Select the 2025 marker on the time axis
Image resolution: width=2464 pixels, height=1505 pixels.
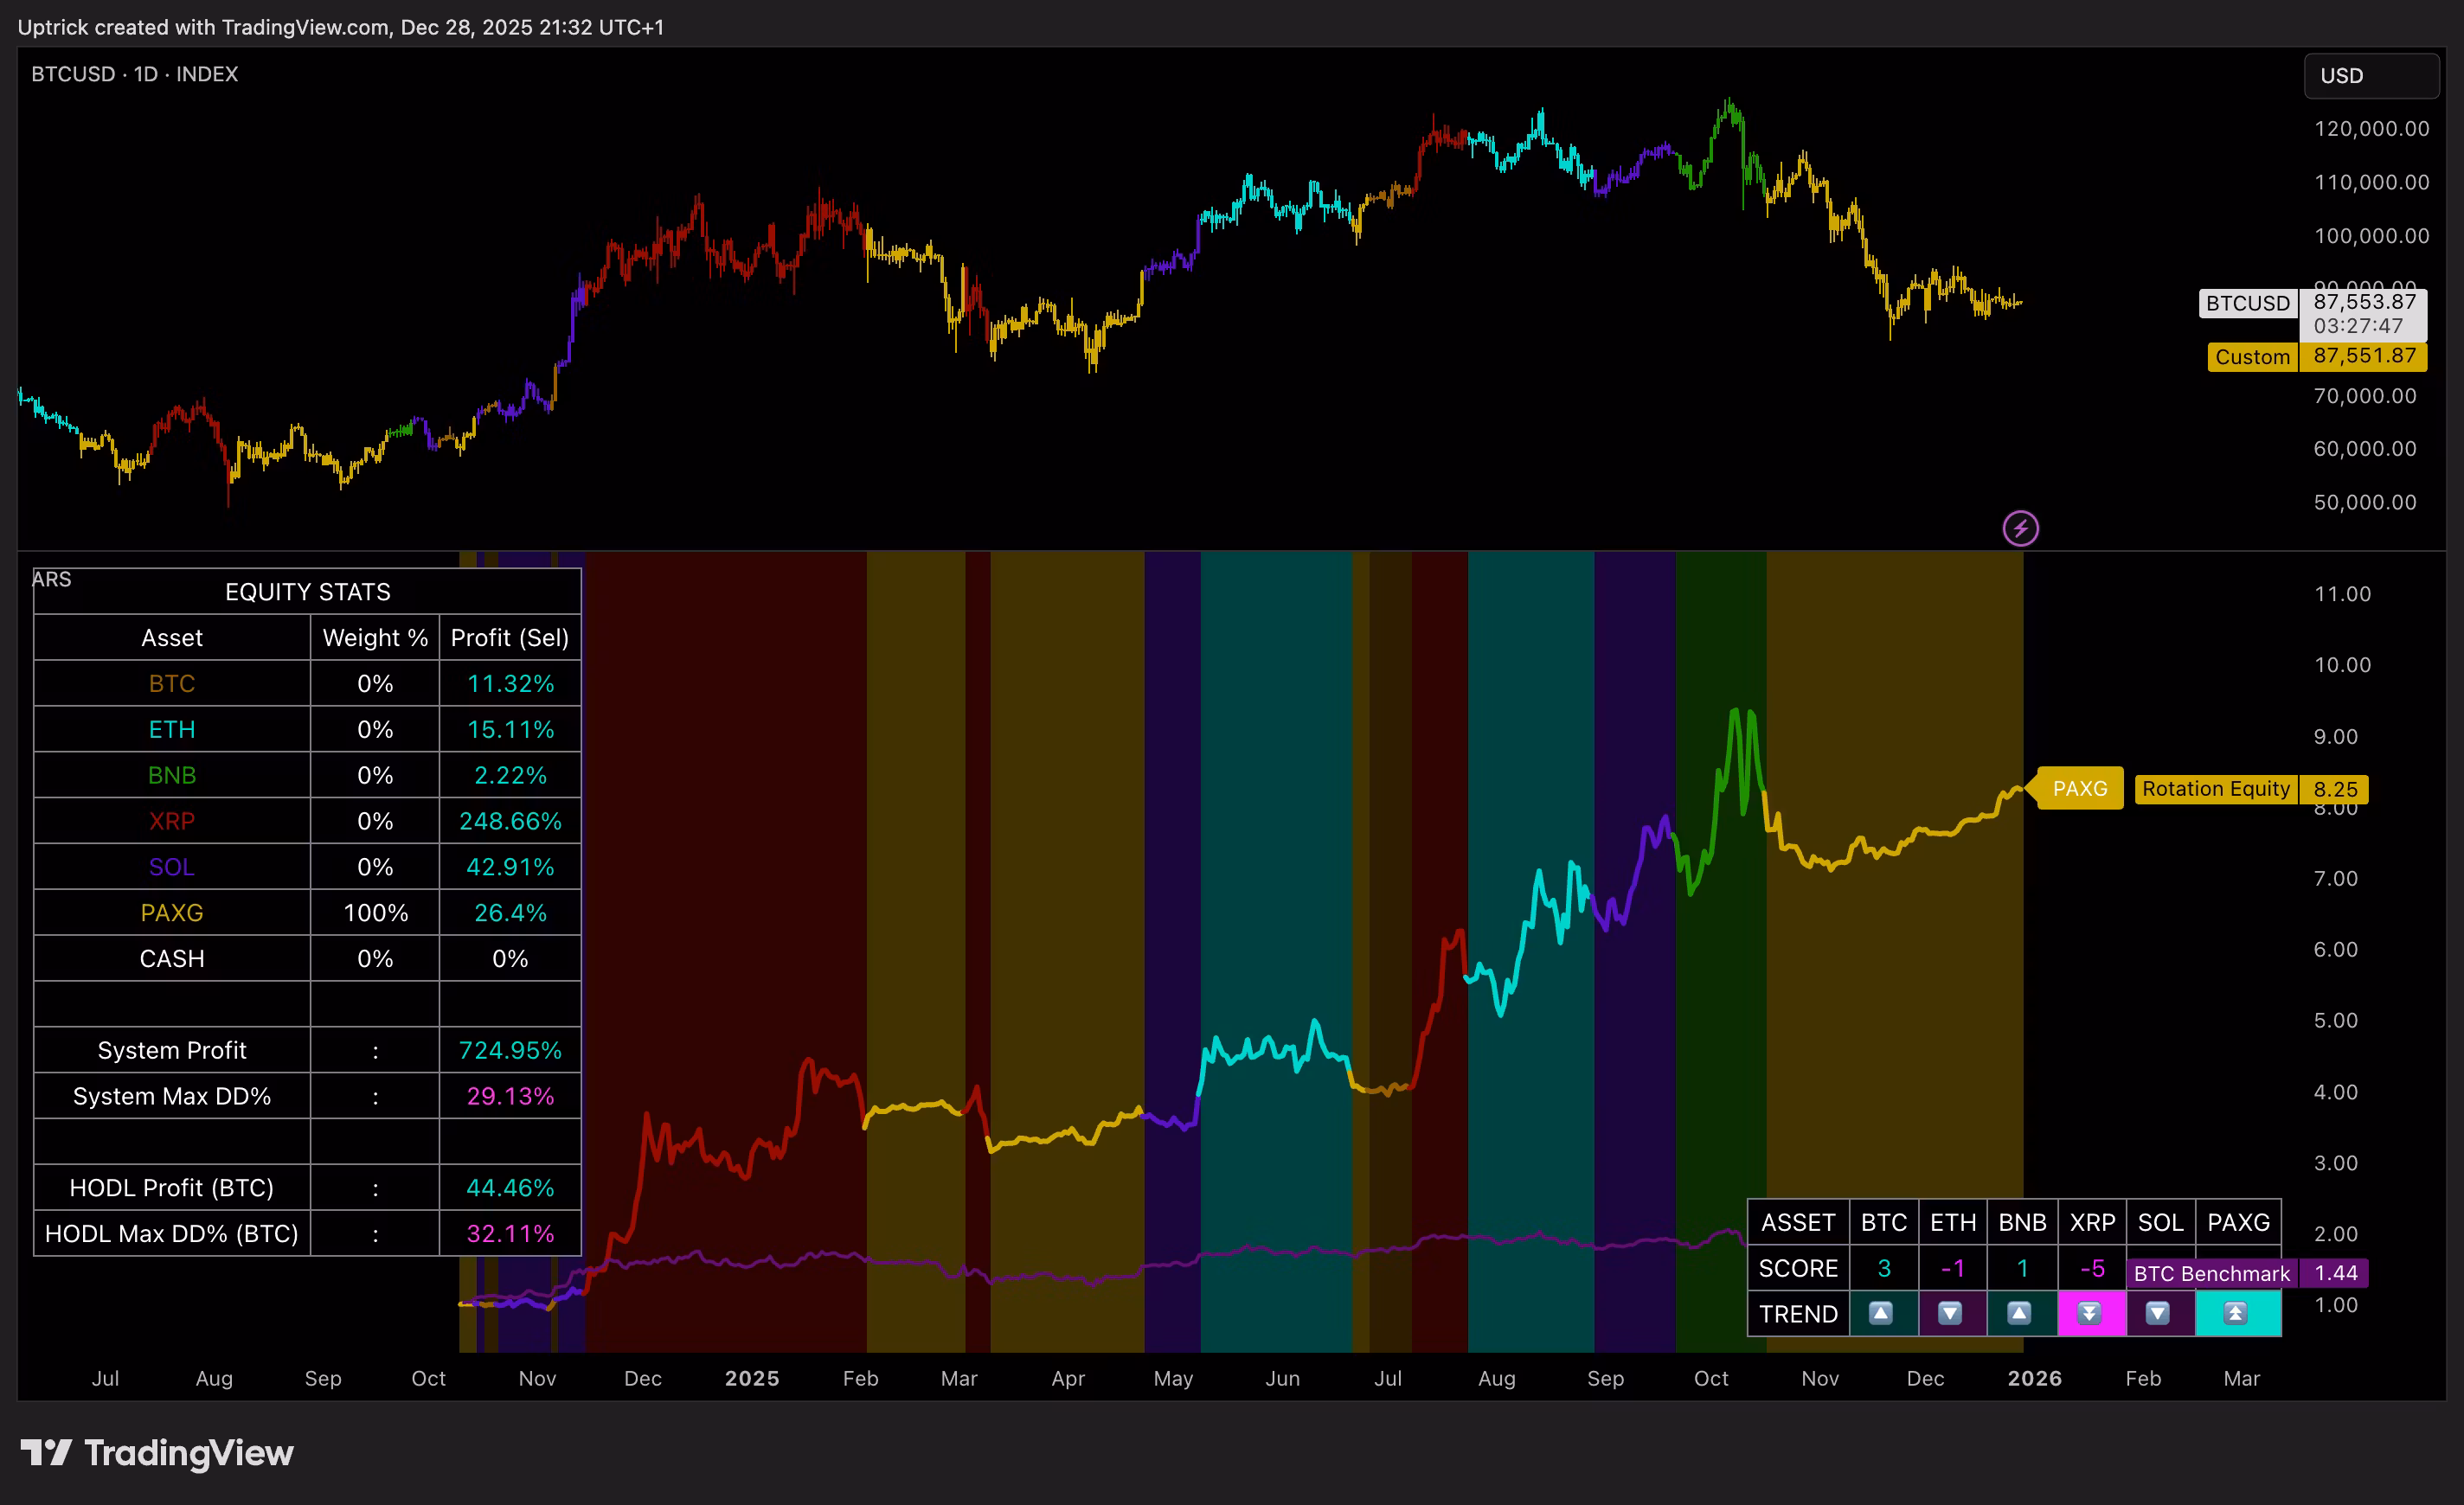(751, 1378)
